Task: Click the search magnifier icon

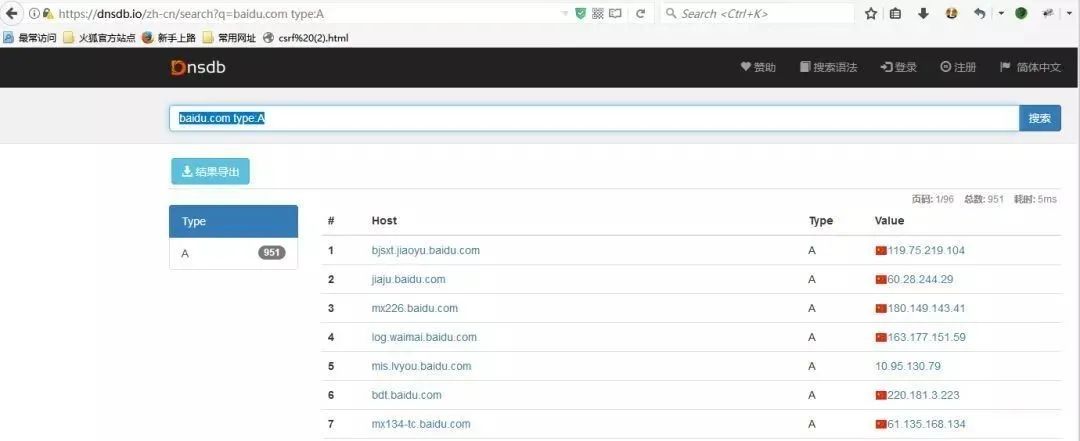Action: coord(671,13)
